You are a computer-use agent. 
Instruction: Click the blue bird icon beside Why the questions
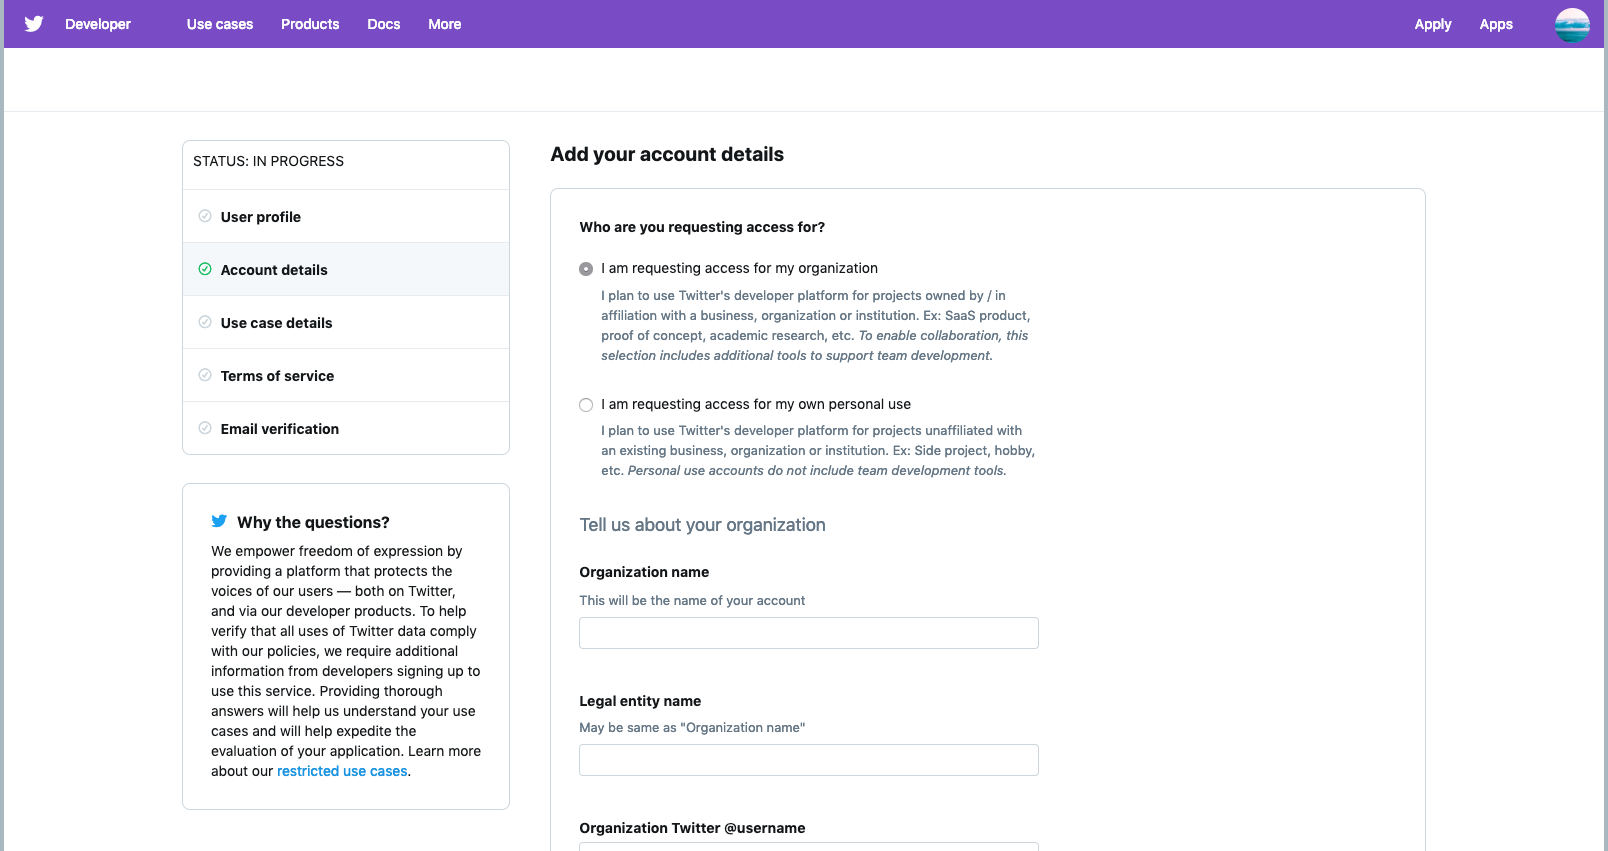pyautogui.click(x=219, y=521)
